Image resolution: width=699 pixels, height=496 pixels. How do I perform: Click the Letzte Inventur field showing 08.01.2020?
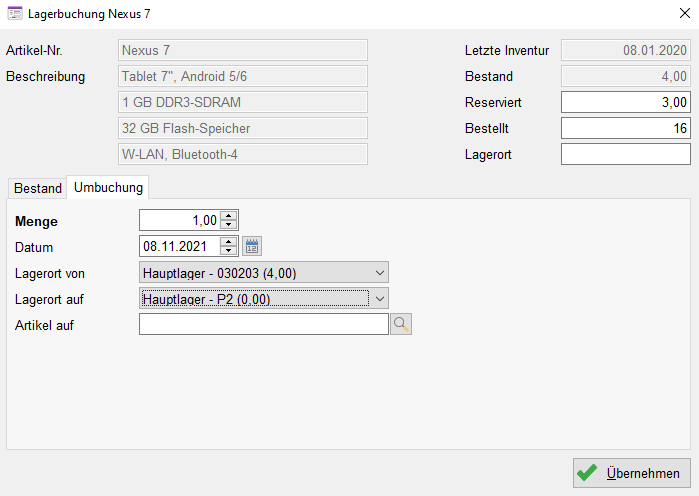click(626, 50)
